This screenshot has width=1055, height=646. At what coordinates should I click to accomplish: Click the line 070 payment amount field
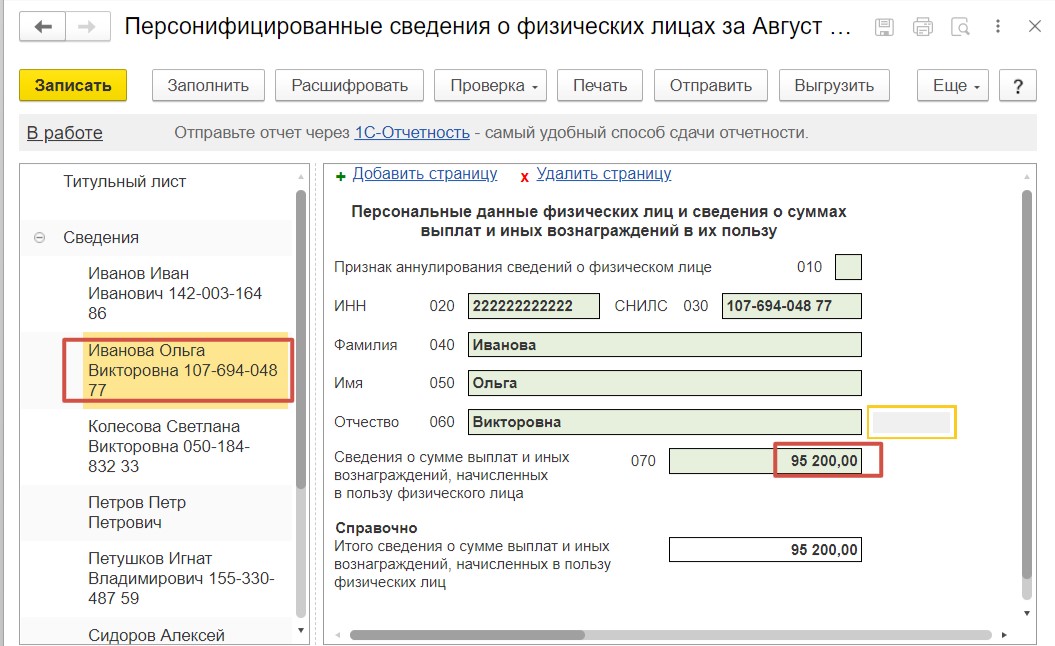(765, 461)
